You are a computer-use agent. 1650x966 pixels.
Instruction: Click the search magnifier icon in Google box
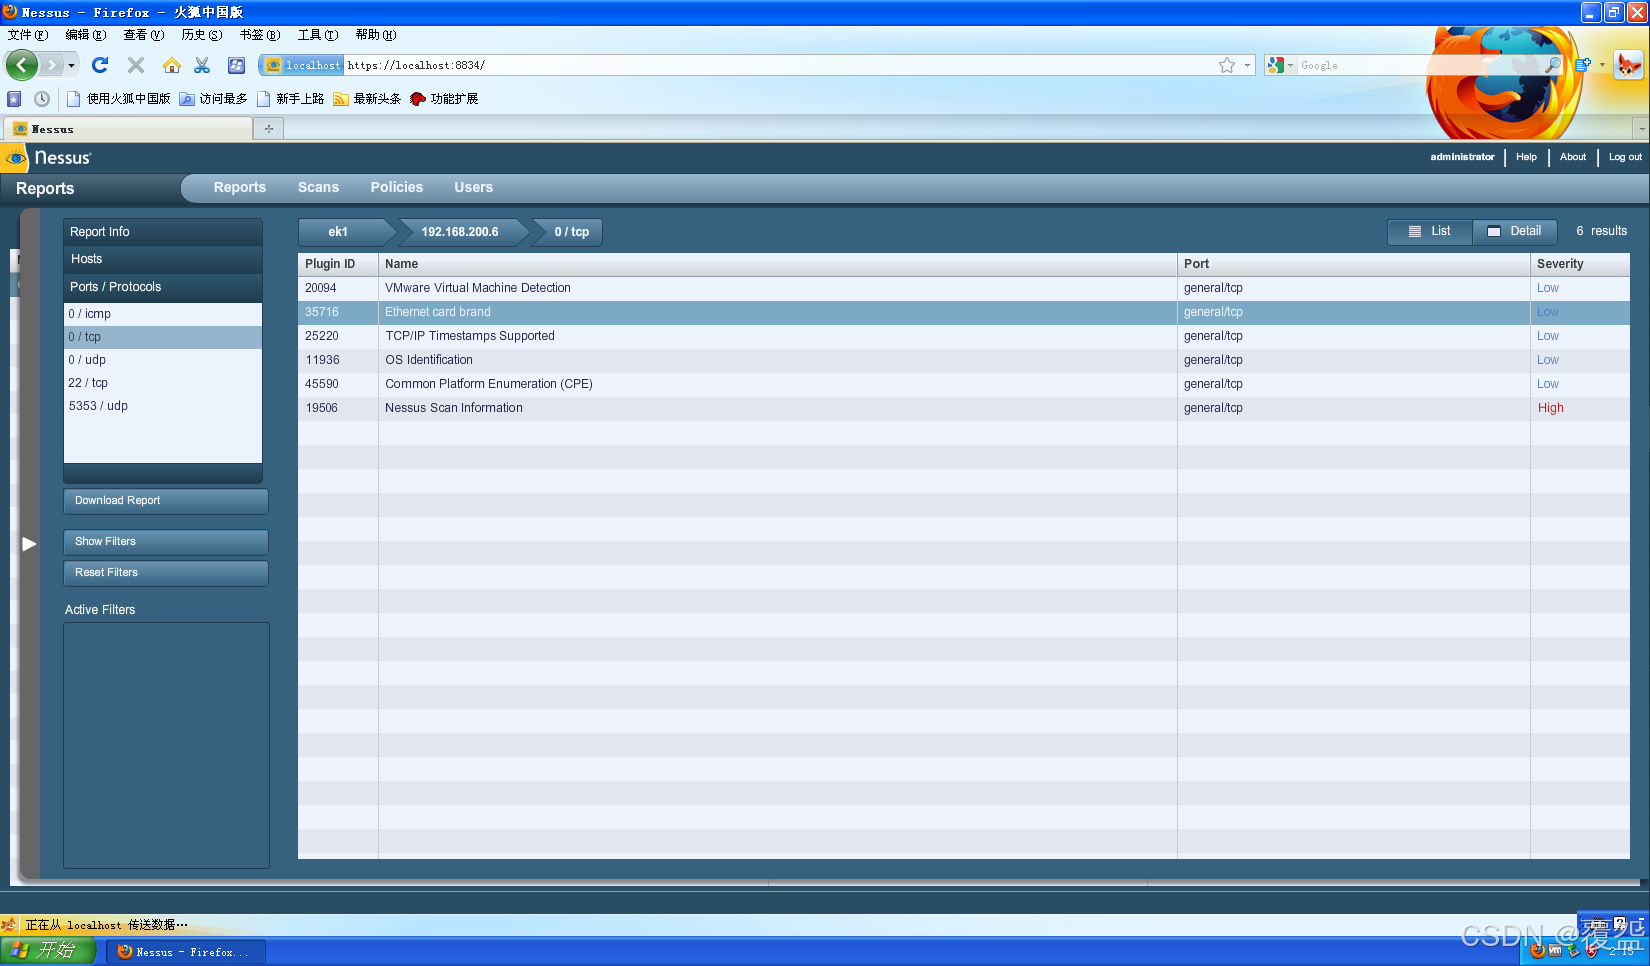click(x=1553, y=65)
